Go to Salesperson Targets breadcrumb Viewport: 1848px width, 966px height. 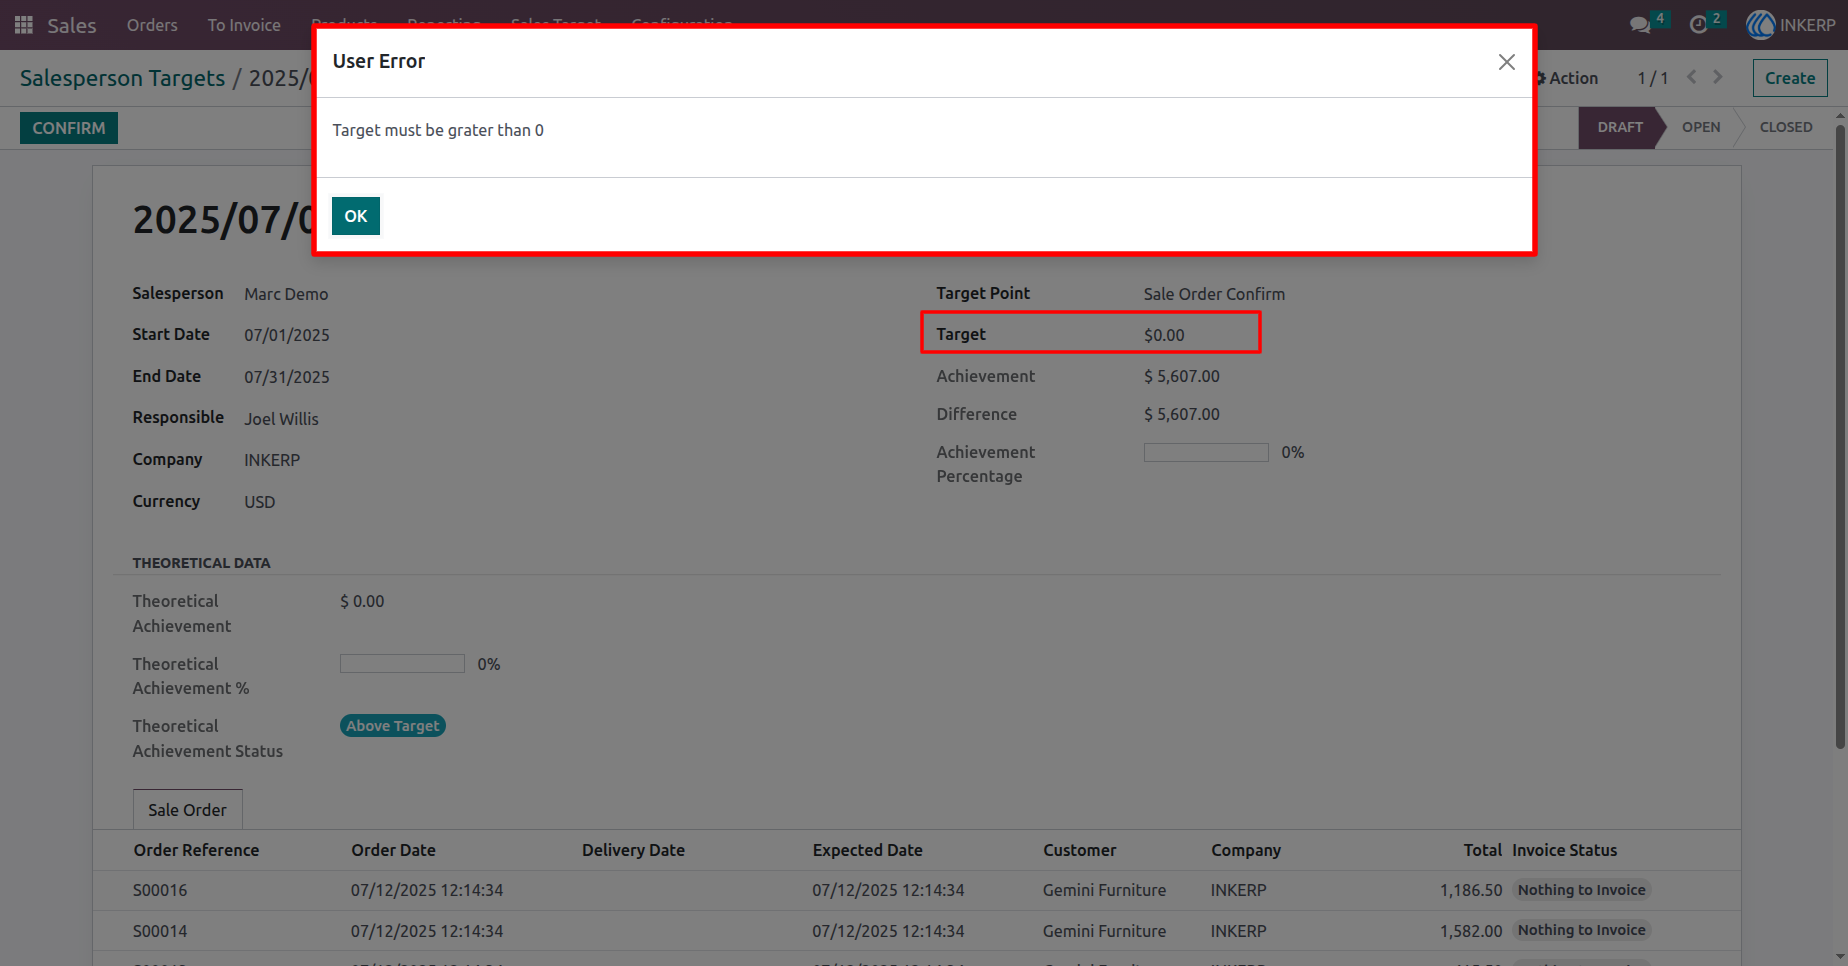point(122,78)
